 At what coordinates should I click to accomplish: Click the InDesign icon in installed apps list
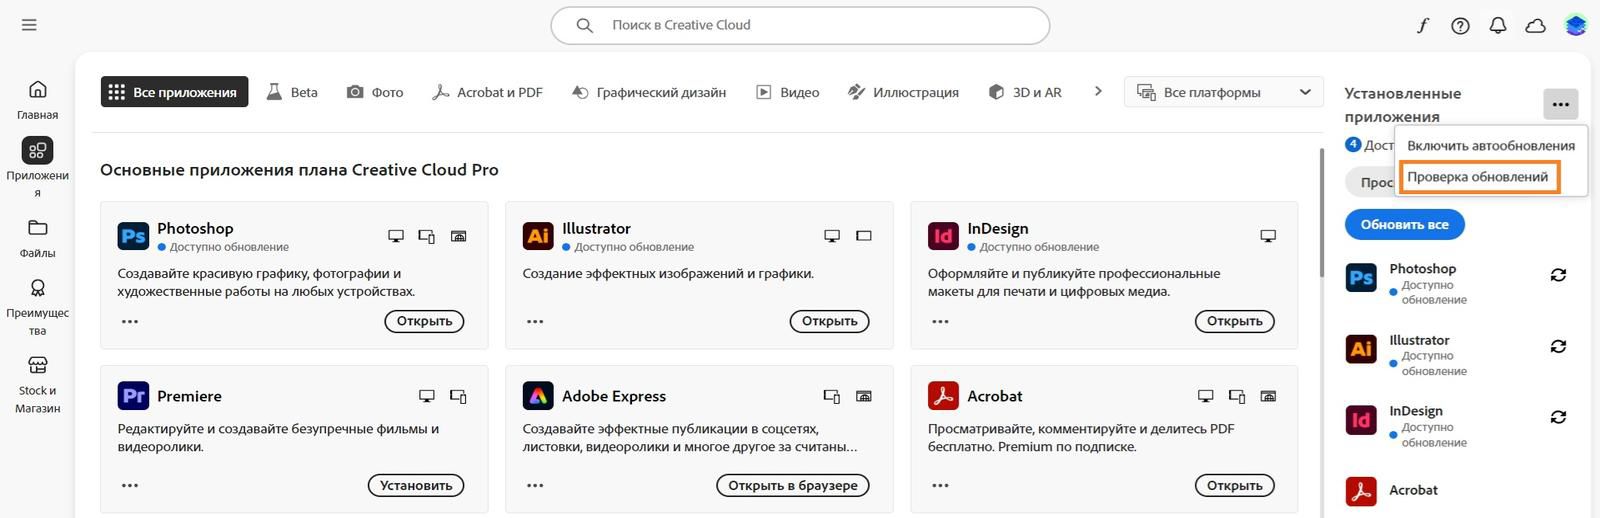click(x=1361, y=420)
